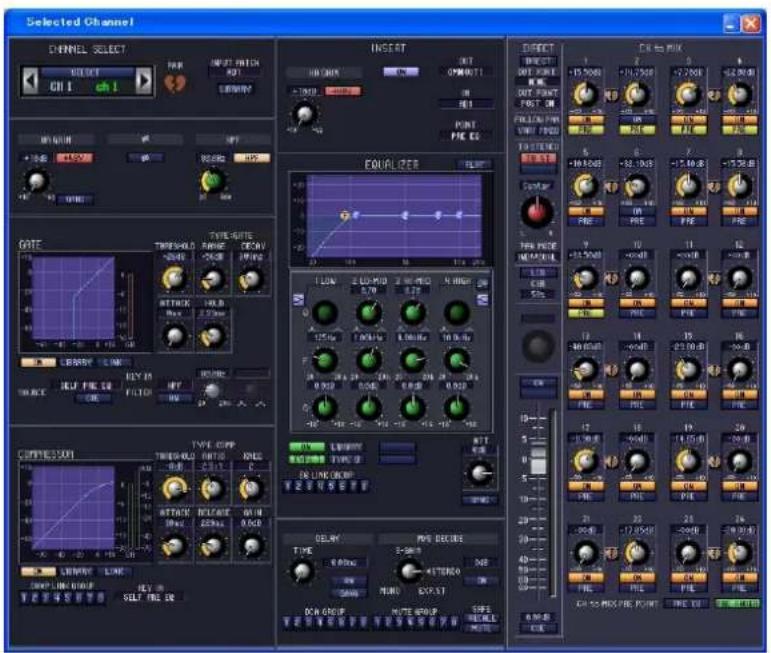Click the Gate RANGE knob
Screen dimensions: 771x653
point(213,279)
